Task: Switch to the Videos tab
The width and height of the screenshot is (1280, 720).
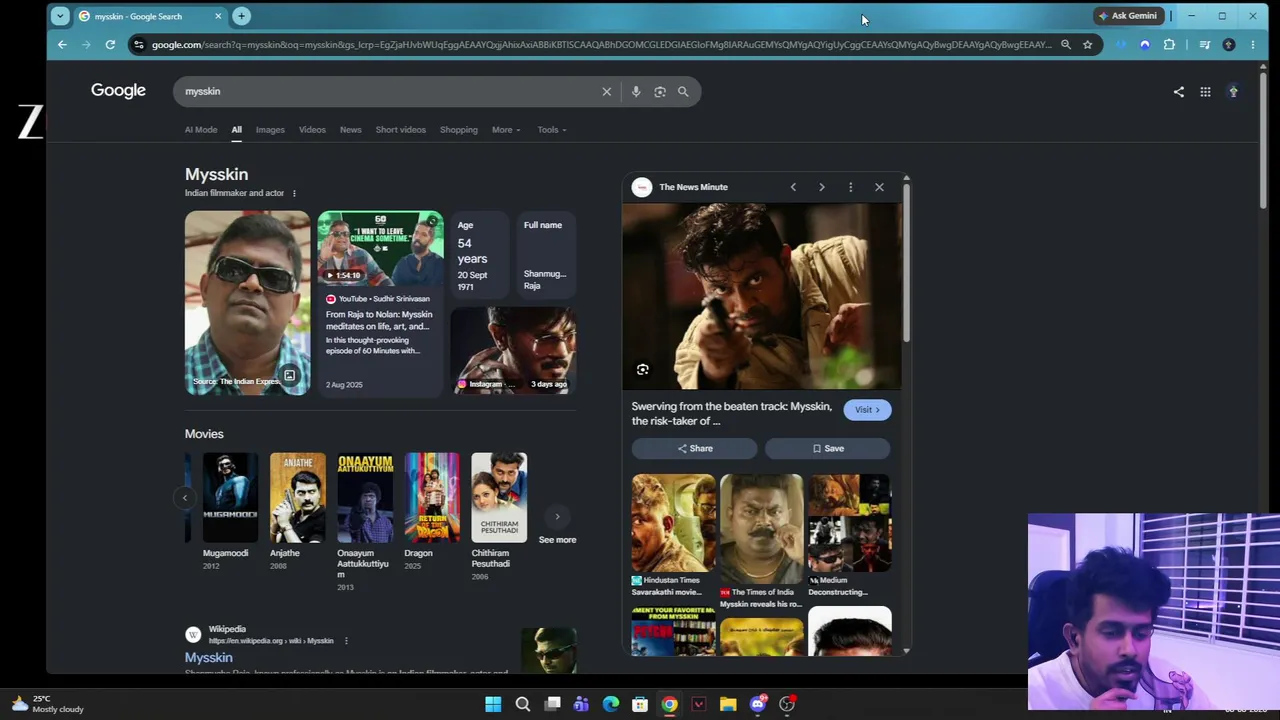Action: [x=312, y=130]
